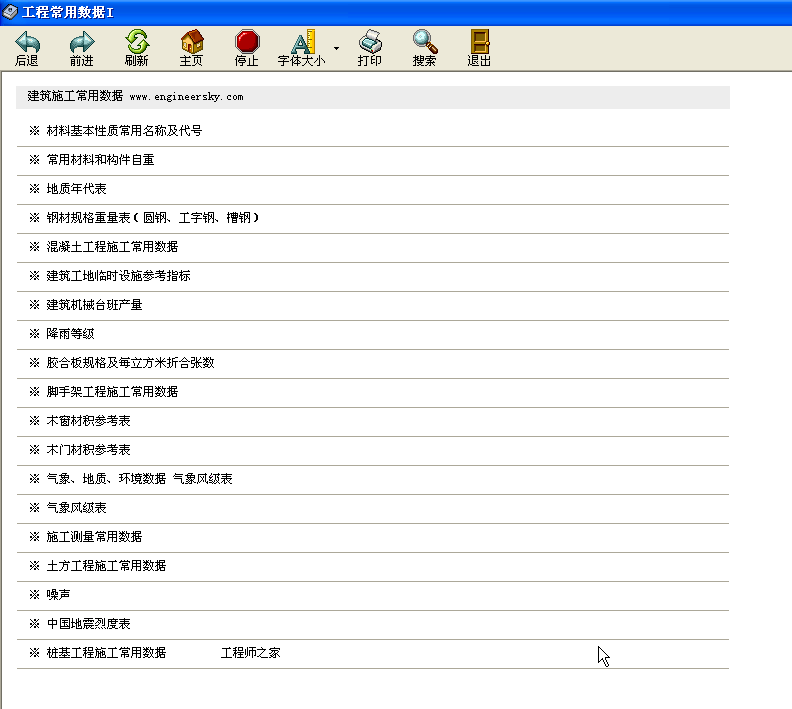Open 桩基工程施工常用数据 link
The width and height of the screenshot is (792, 709).
pos(106,653)
